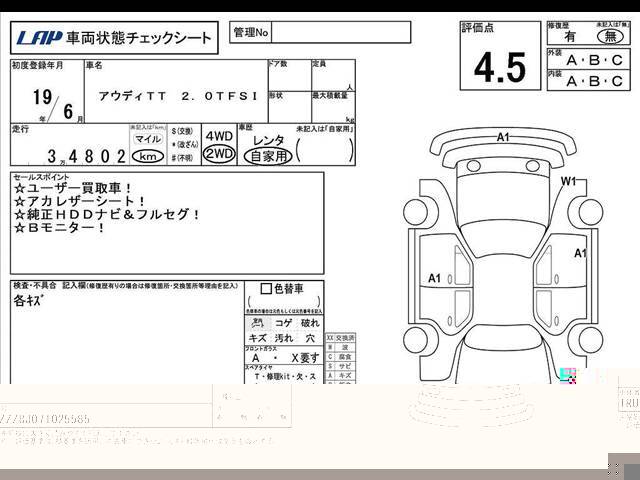Select 有 under 修復歴
Image resolution: width=640 pixels, height=480 pixels.
click(570, 37)
